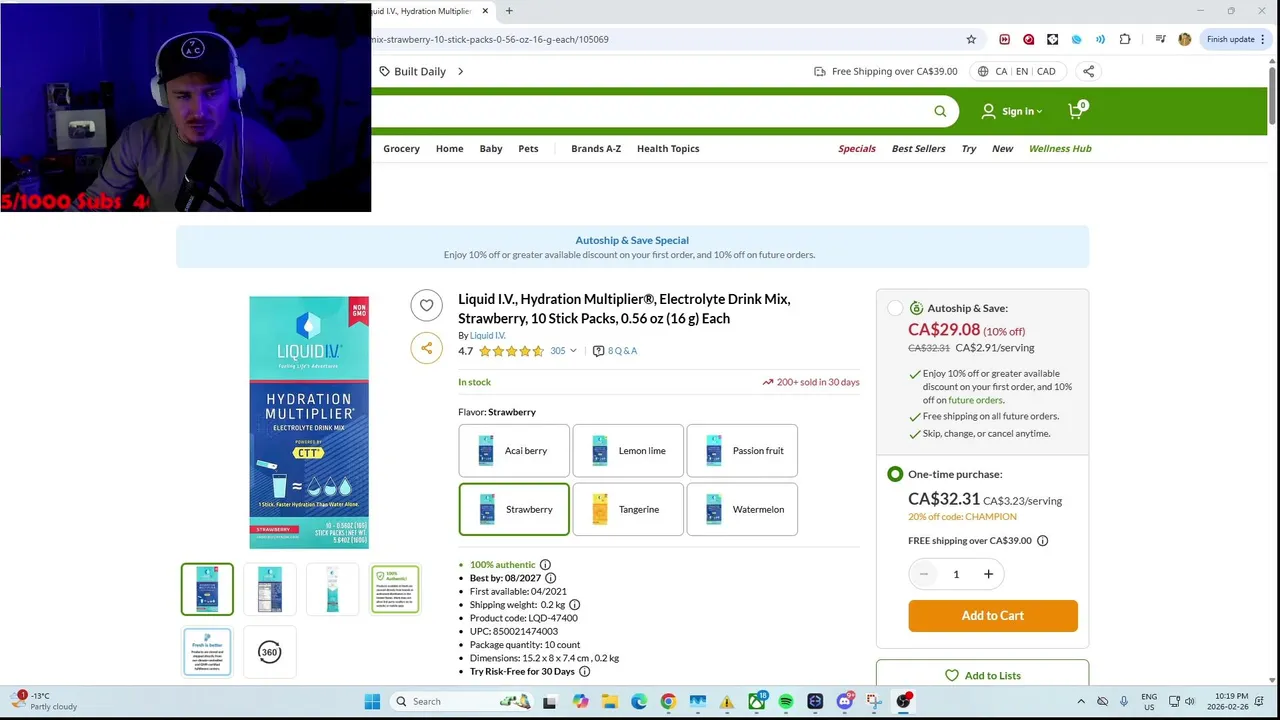Click Finish update in Chrome
The image size is (1280, 720).
point(1230,39)
